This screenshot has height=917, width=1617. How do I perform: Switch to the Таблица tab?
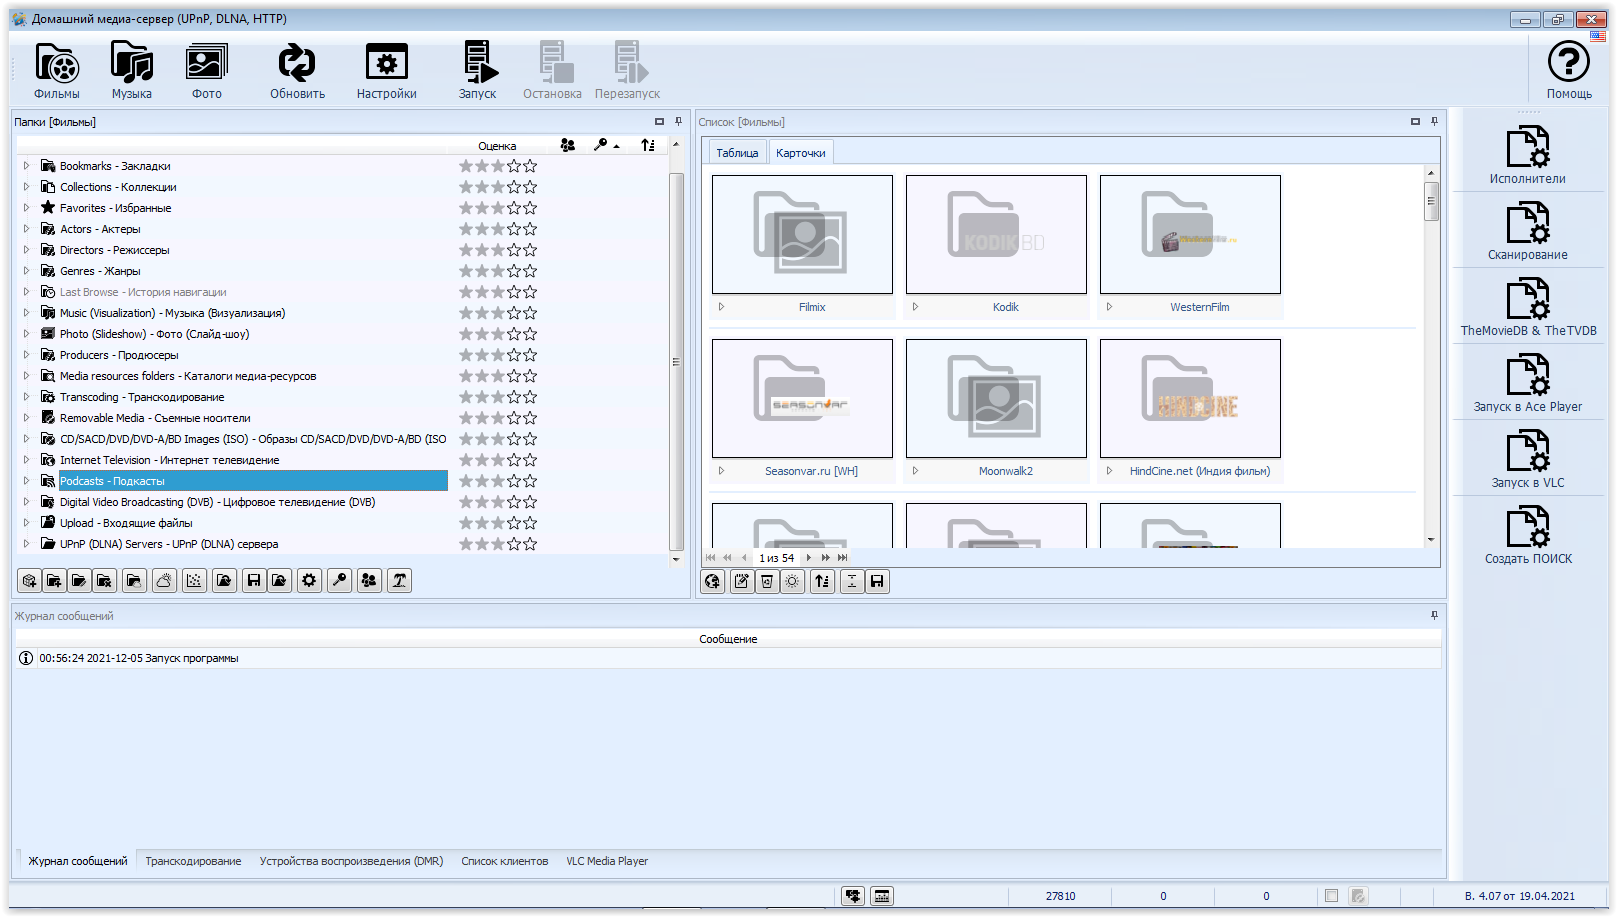tap(737, 153)
